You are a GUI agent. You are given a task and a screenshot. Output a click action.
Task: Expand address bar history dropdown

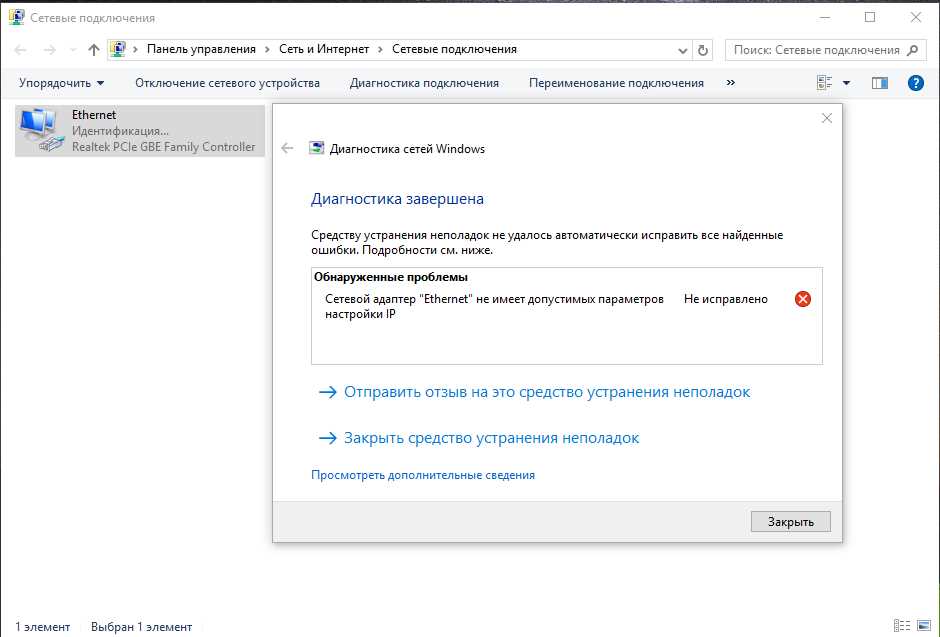pos(682,50)
